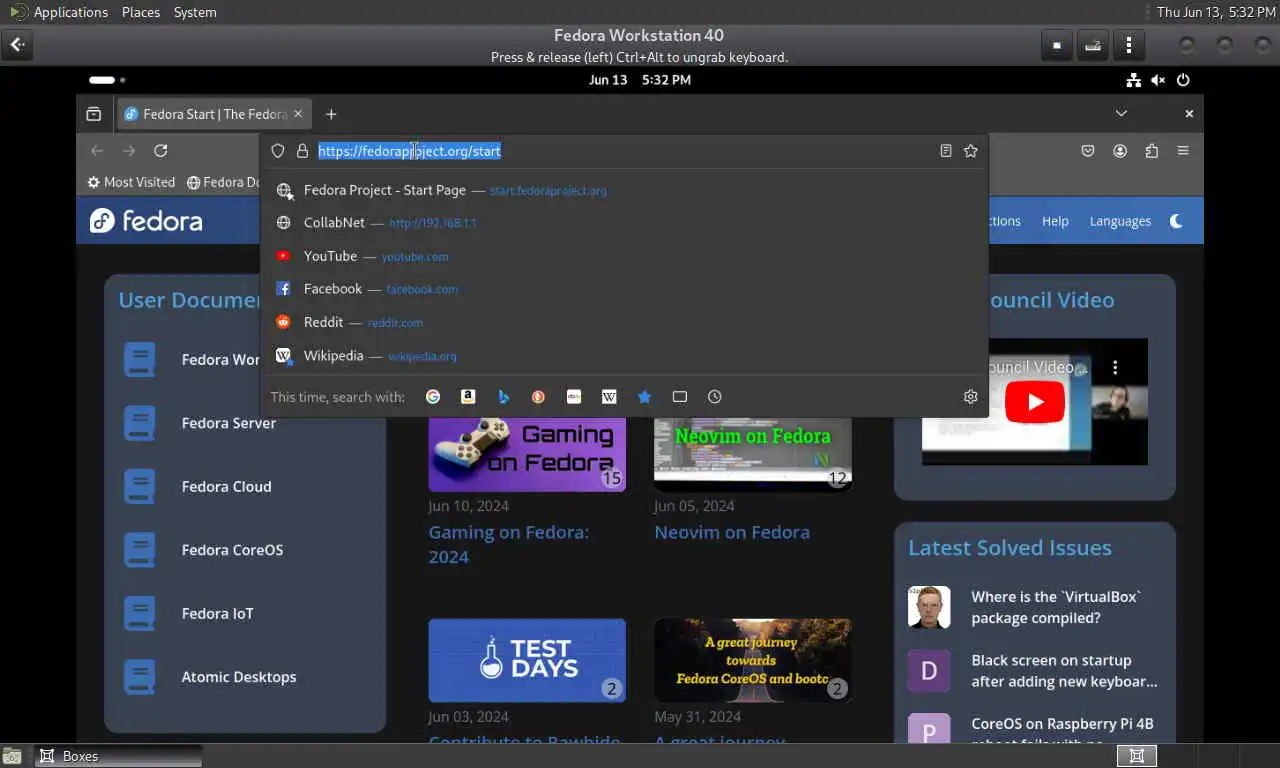Click the tracking protection shield icon
The image size is (1280, 768).
pyautogui.click(x=278, y=151)
